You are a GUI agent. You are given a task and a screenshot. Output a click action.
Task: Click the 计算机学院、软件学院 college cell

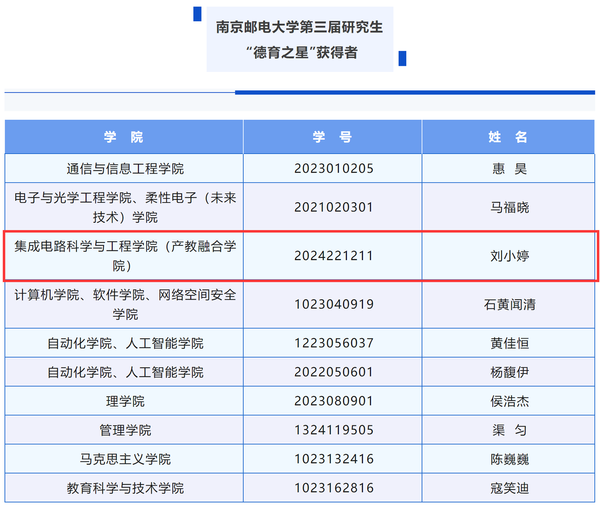[125, 304]
